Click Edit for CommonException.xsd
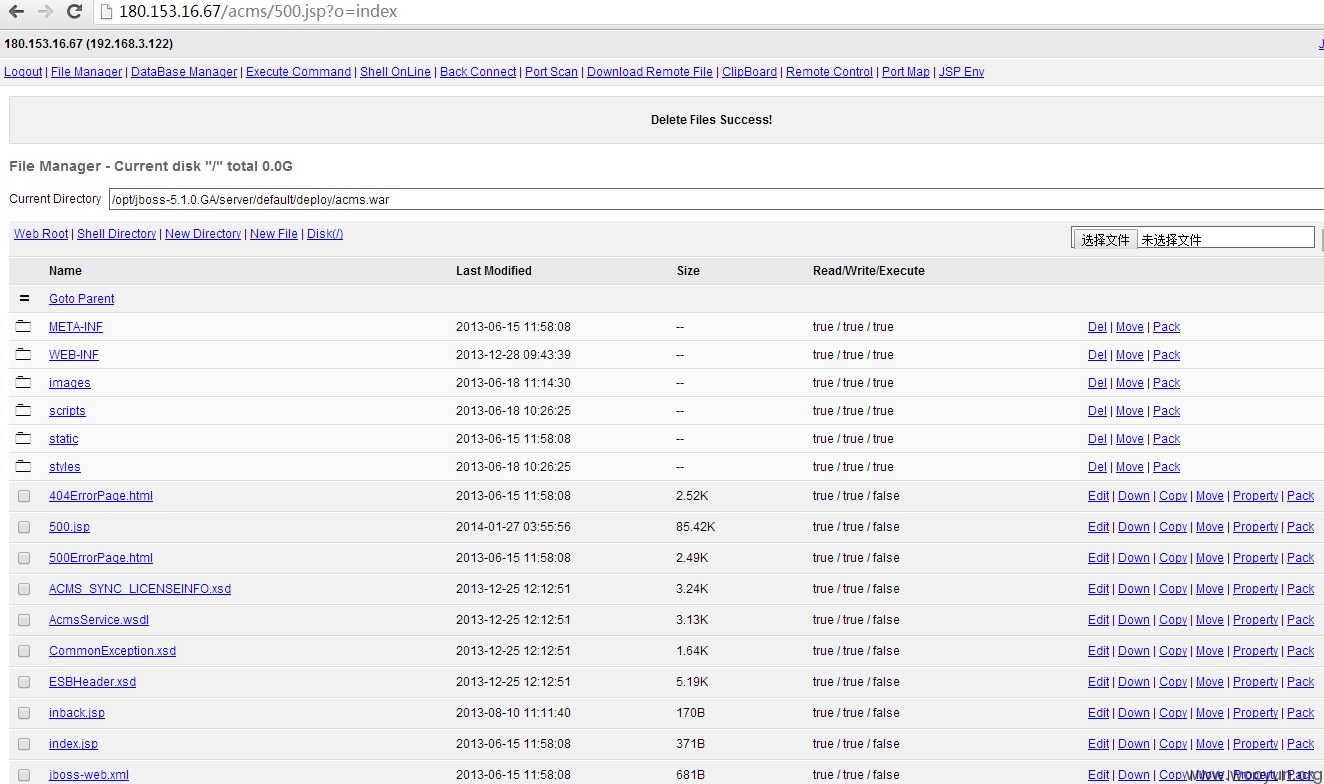This screenshot has height=784, width=1324. tap(1098, 651)
